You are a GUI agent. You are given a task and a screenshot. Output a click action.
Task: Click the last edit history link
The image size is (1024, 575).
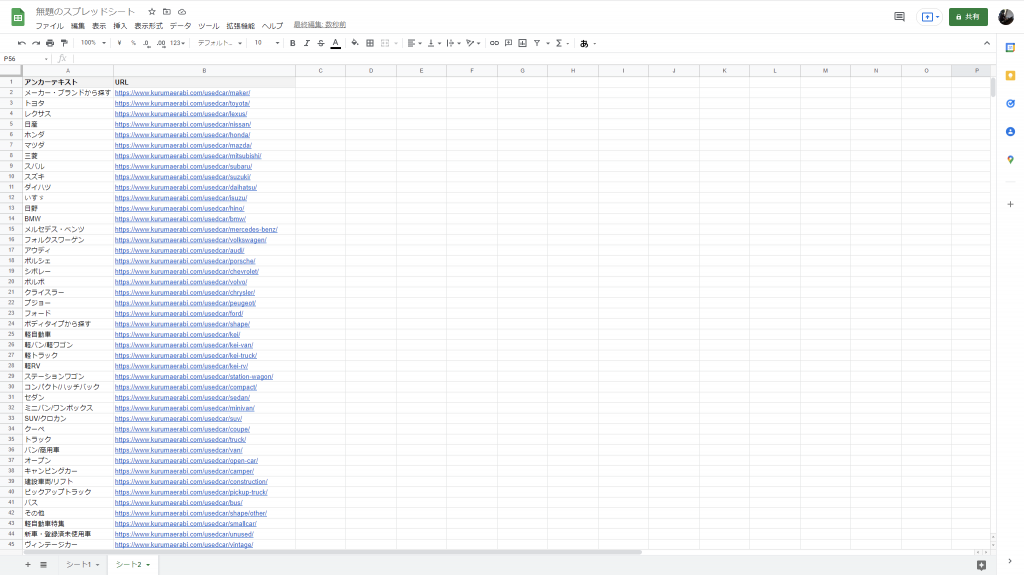tap(320, 25)
